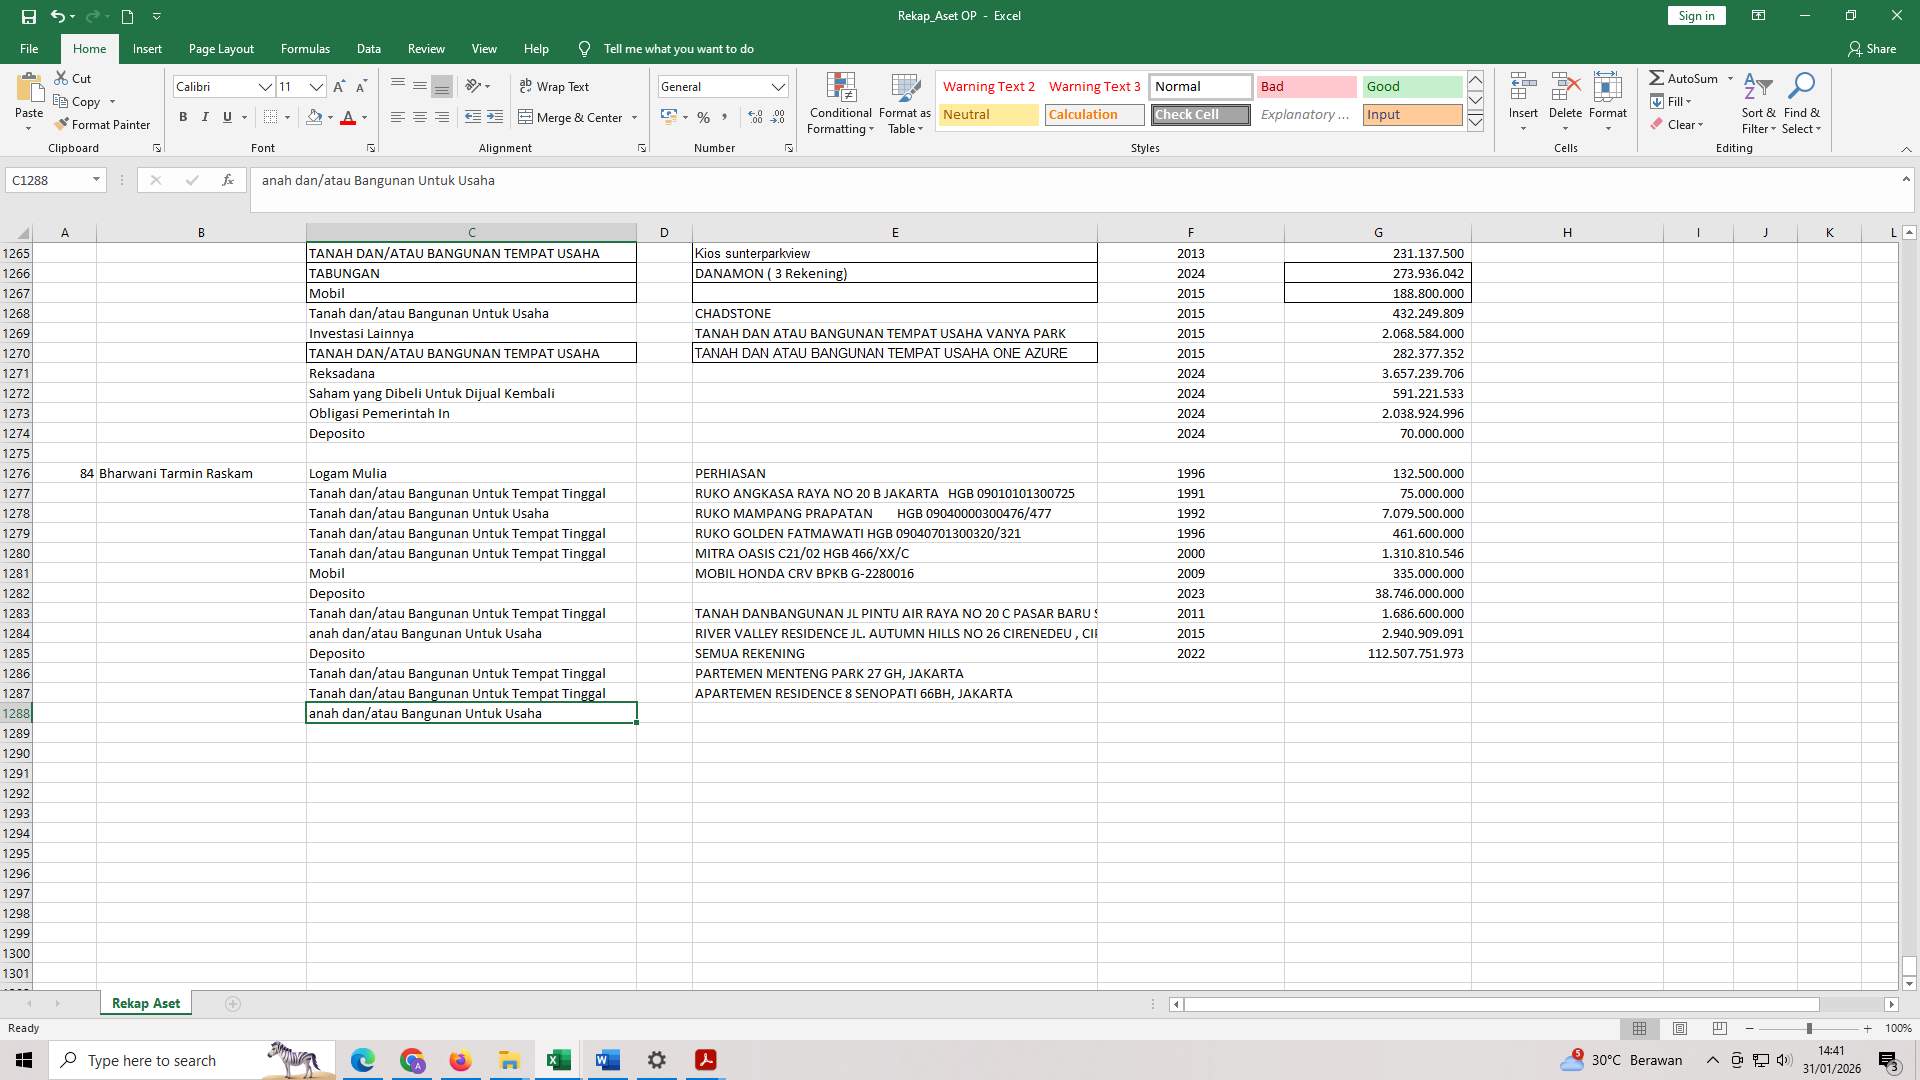Click the Sign in button

1695,15
